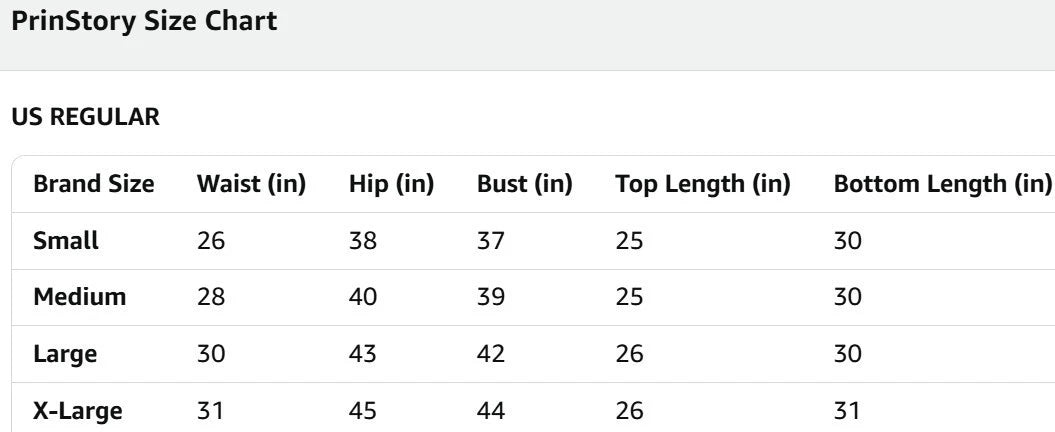Select the Bust (in) column header
The image size is (1055, 432).
524,184
